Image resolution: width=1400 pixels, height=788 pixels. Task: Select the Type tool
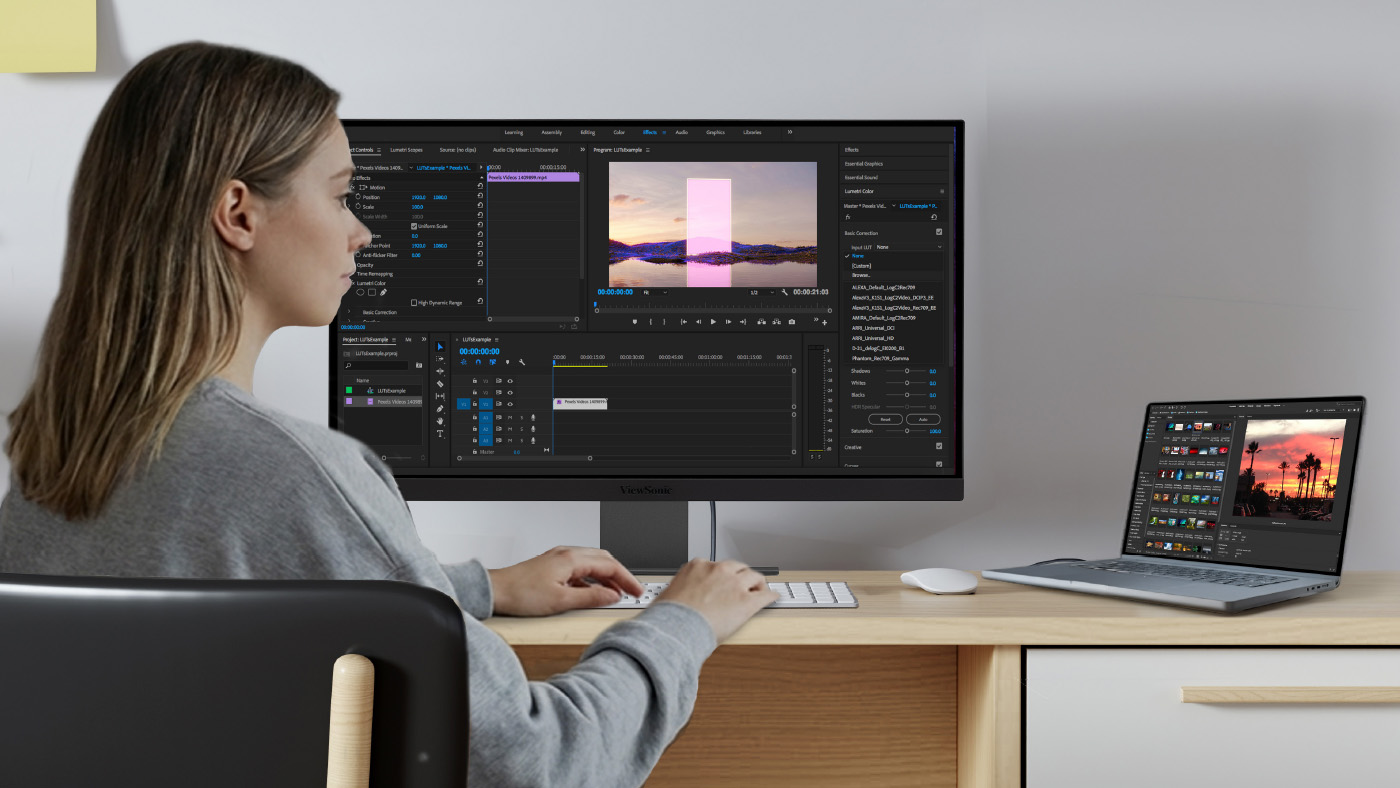click(x=440, y=433)
